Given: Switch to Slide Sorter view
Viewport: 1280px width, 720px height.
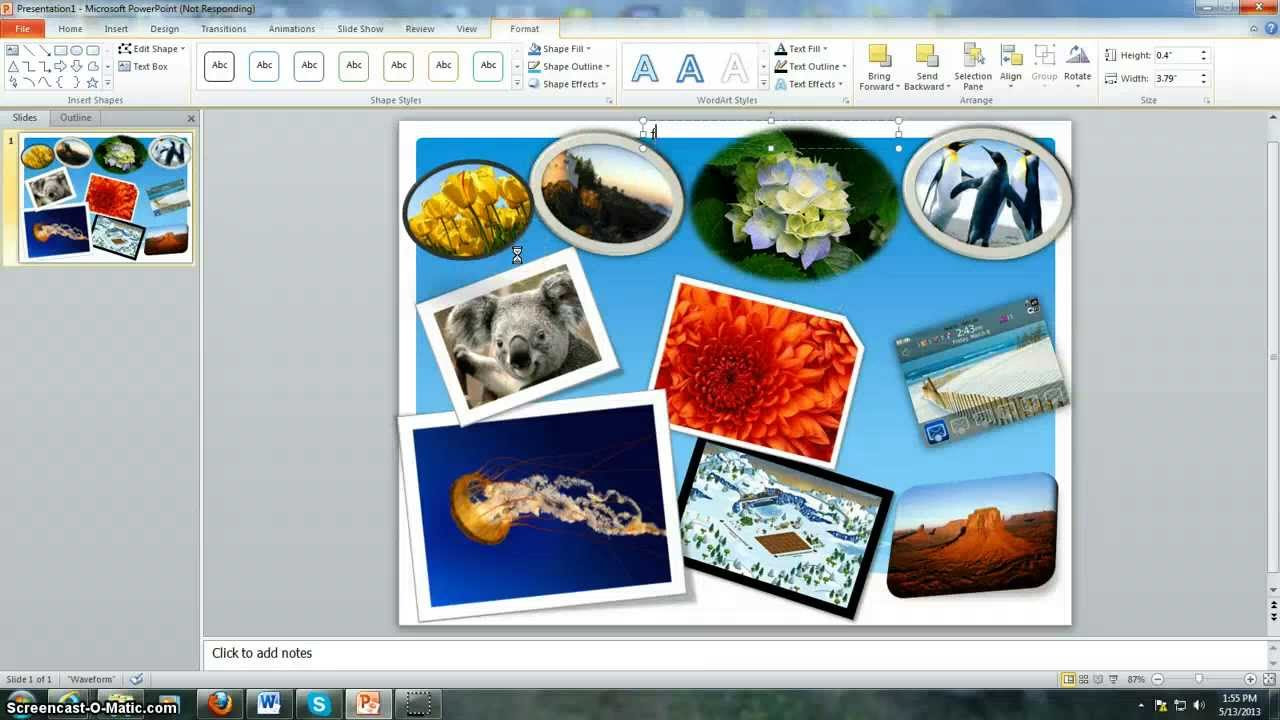Looking at the screenshot, I should tap(1083, 680).
